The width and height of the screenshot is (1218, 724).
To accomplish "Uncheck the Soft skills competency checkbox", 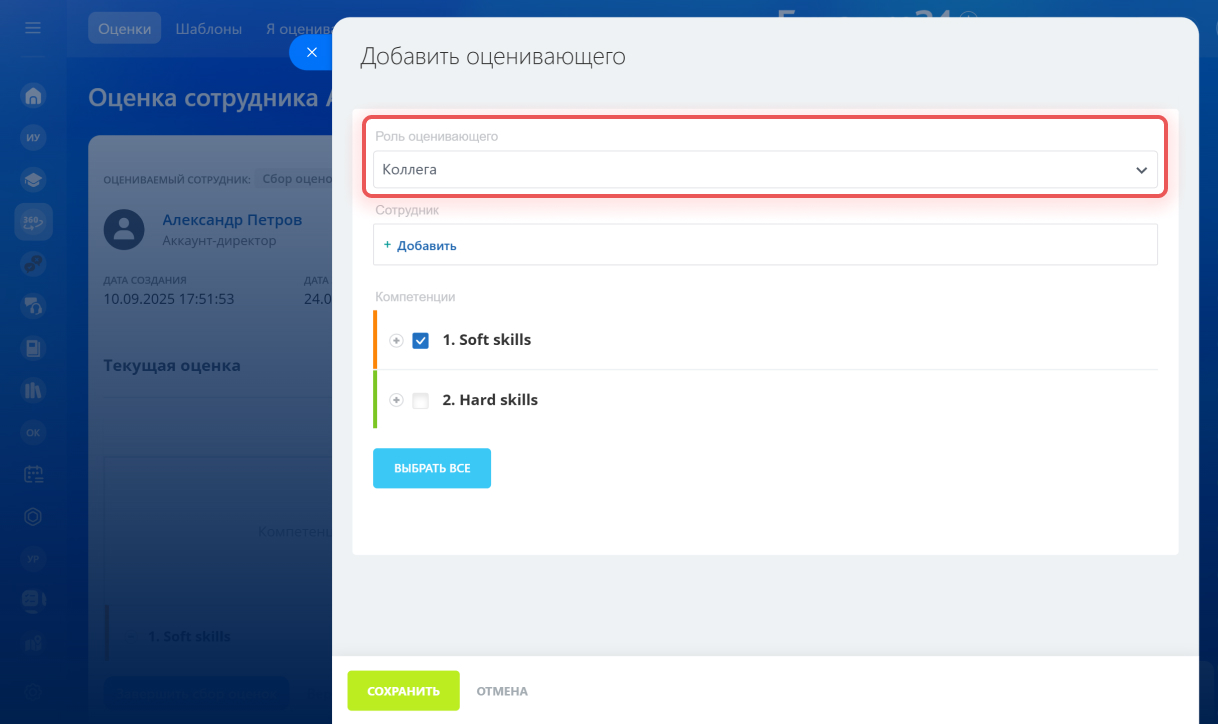I will (x=421, y=340).
